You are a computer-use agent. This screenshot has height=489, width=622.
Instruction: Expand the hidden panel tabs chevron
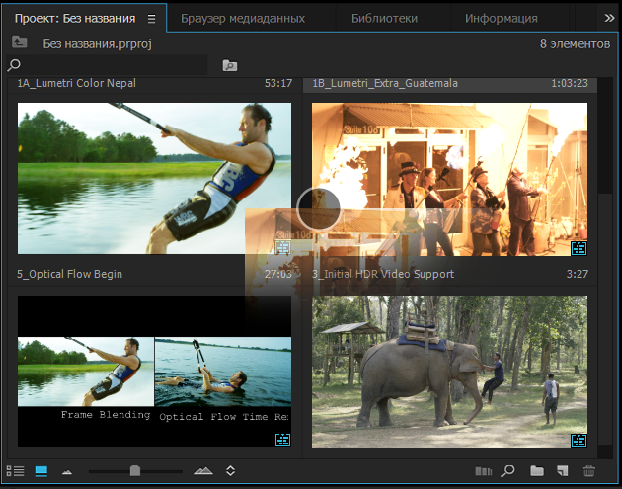(x=609, y=18)
